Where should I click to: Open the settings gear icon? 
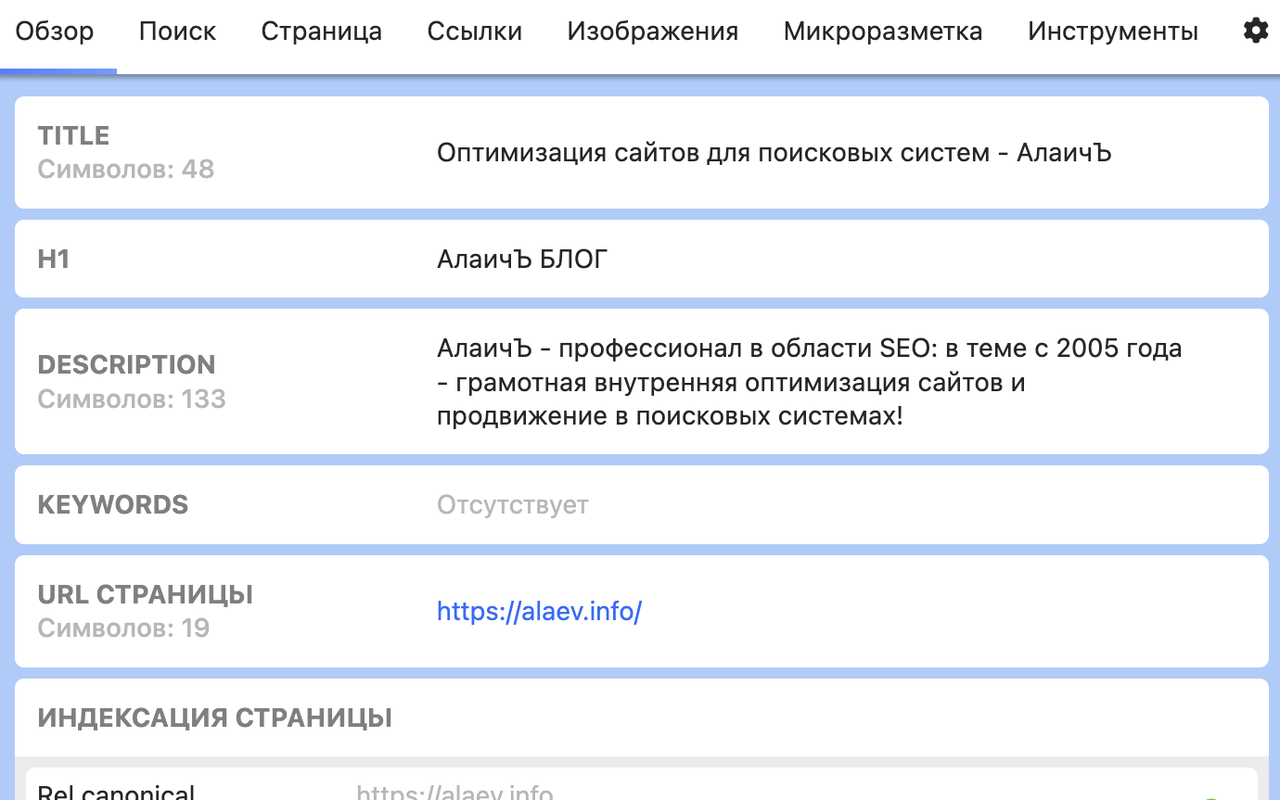[x=1255, y=31]
